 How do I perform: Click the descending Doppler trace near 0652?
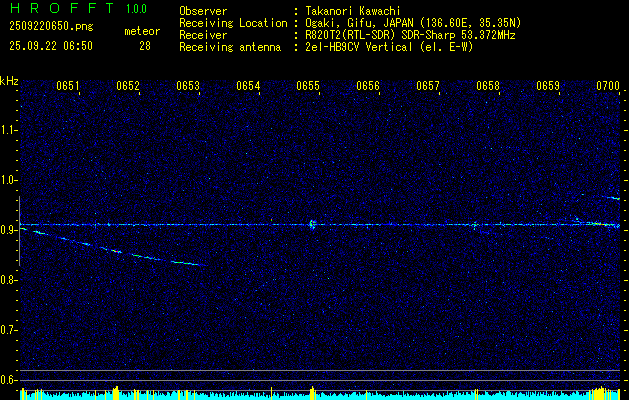click(x=114, y=247)
